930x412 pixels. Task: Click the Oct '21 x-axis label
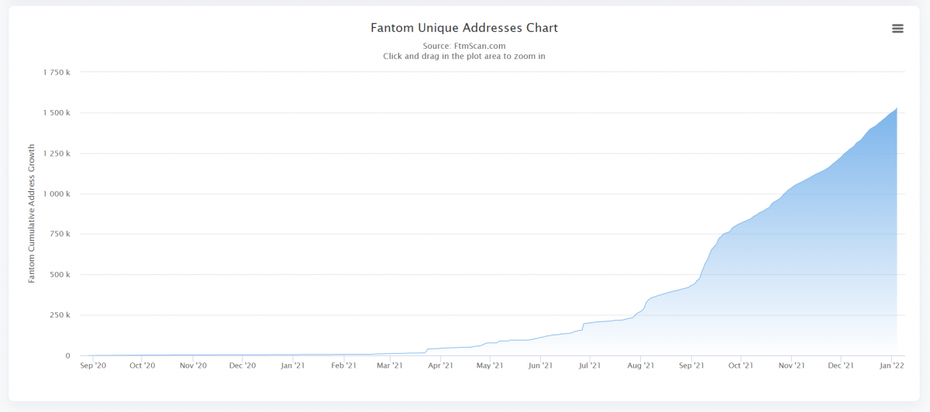click(740, 366)
